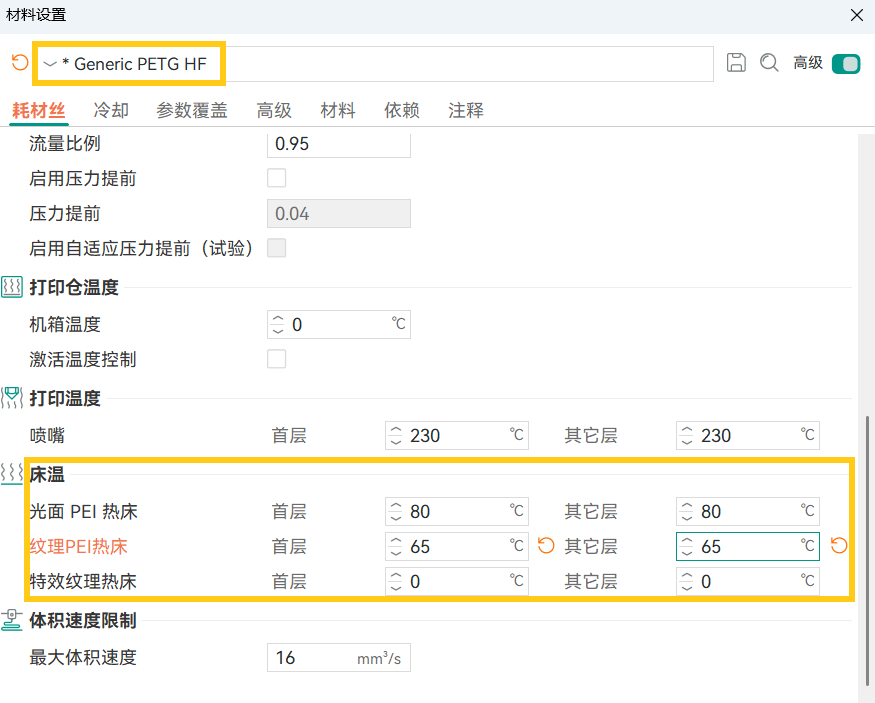Viewport: 875px width, 703px height.
Task: Click the 压力提前 field showing 0.04
Action: (x=339, y=213)
